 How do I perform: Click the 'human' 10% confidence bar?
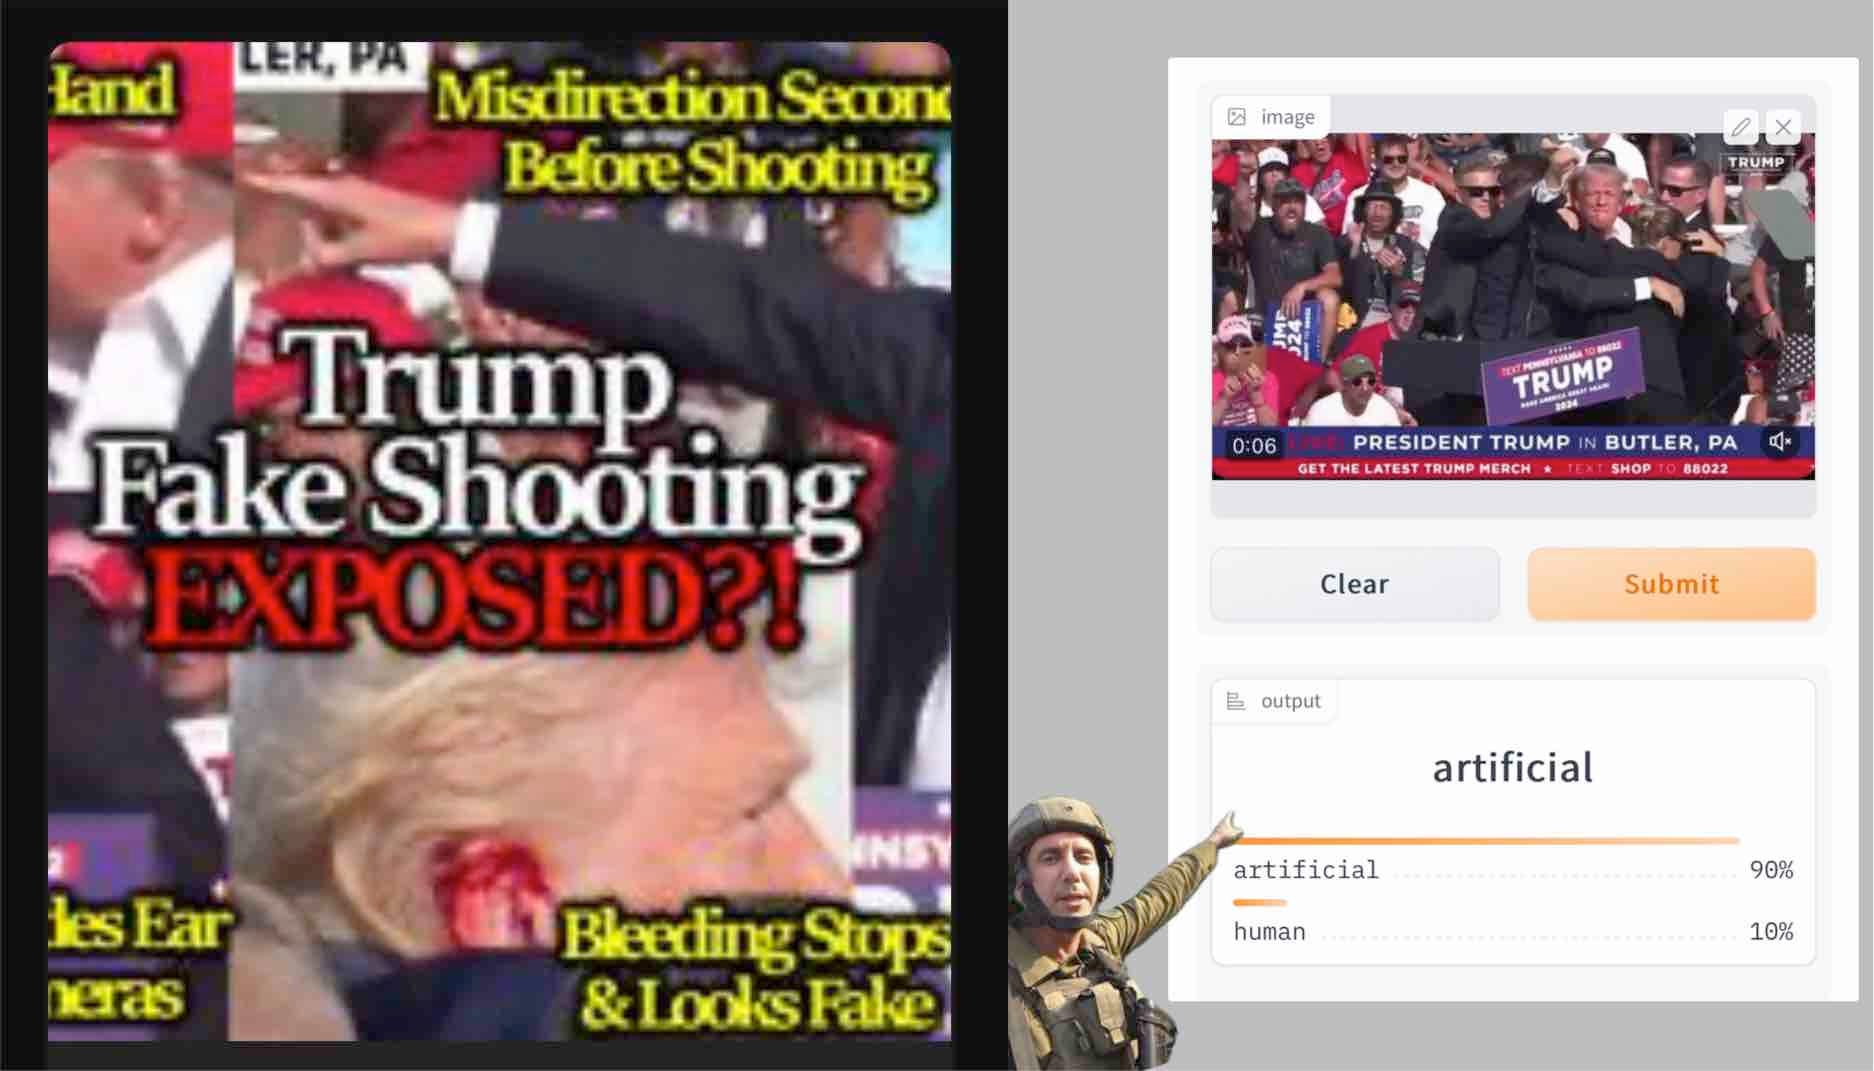tap(1260, 903)
